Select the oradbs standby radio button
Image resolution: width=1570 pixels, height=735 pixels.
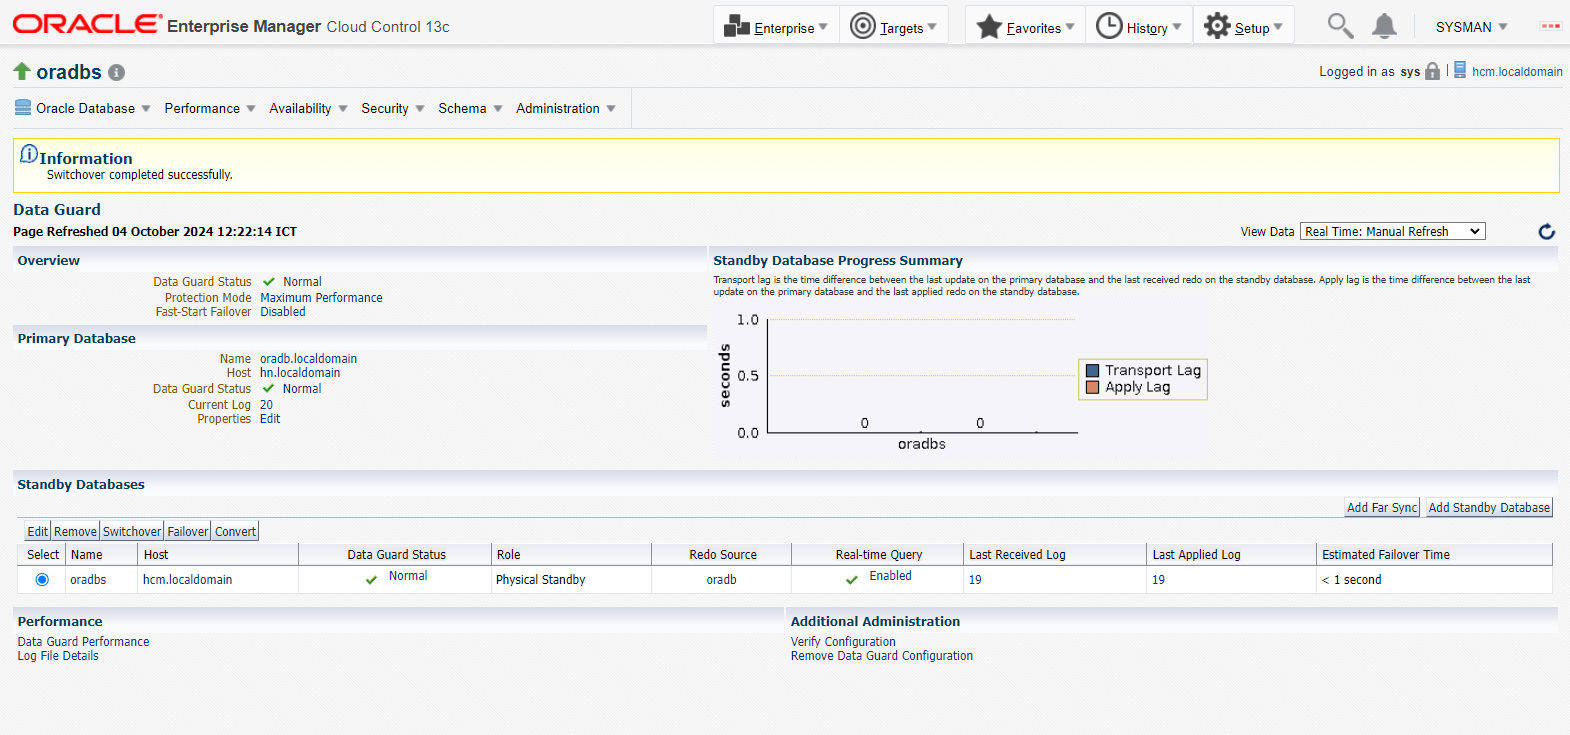42,580
